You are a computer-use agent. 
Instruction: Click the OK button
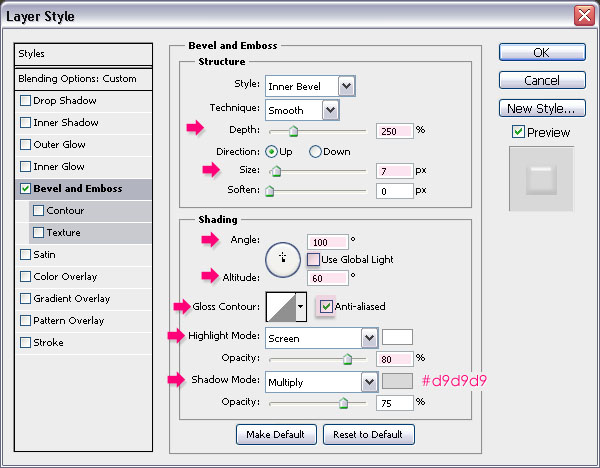pyautogui.click(x=541, y=53)
